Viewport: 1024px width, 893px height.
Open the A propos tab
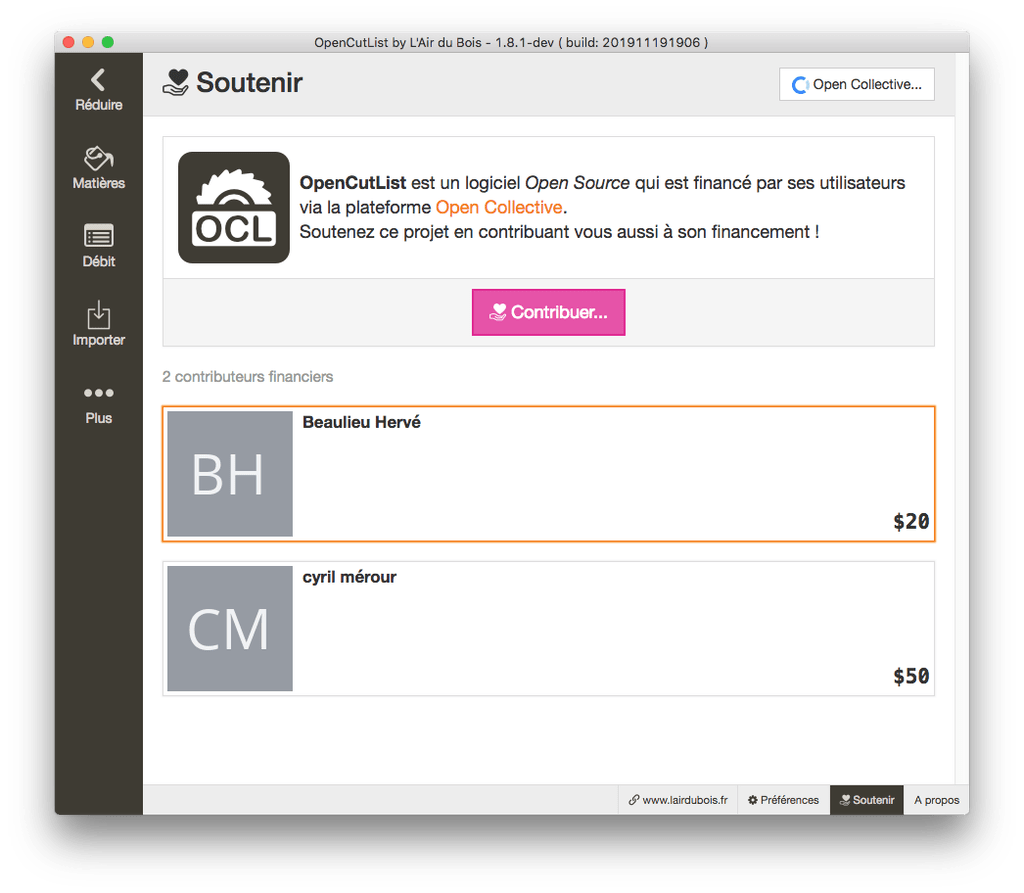[936, 800]
